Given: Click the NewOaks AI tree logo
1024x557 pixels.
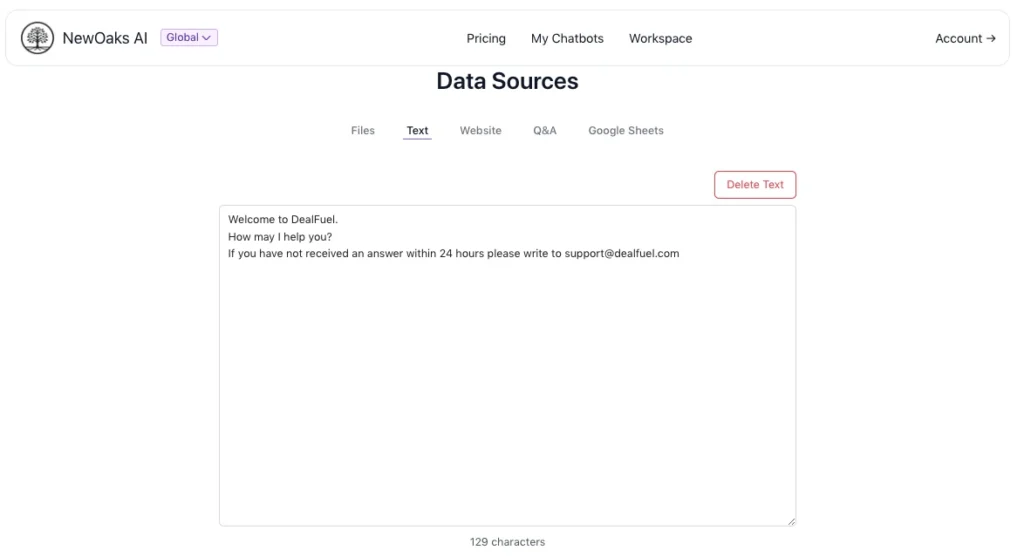Looking at the screenshot, I should click(x=37, y=38).
